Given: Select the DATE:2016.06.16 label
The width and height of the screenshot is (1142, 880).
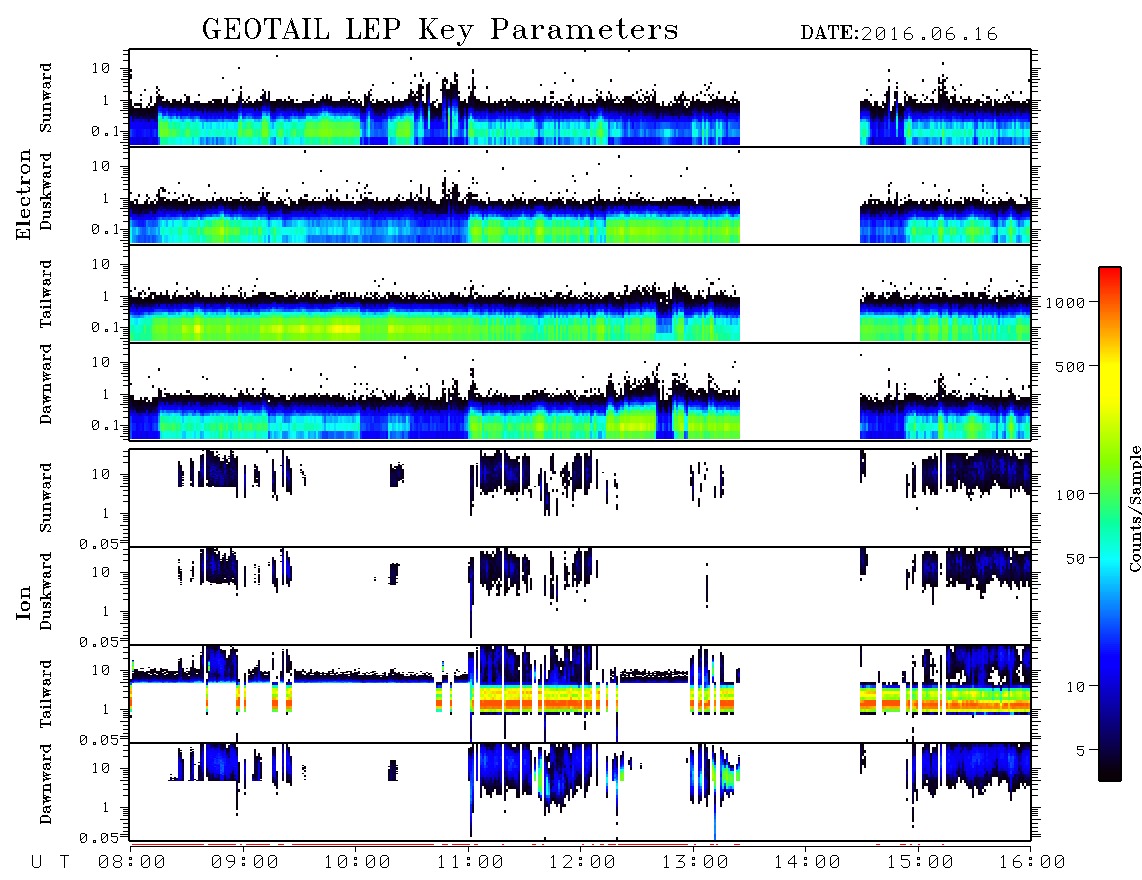Looking at the screenshot, I should pyautogui.click(x=899, y=34).
